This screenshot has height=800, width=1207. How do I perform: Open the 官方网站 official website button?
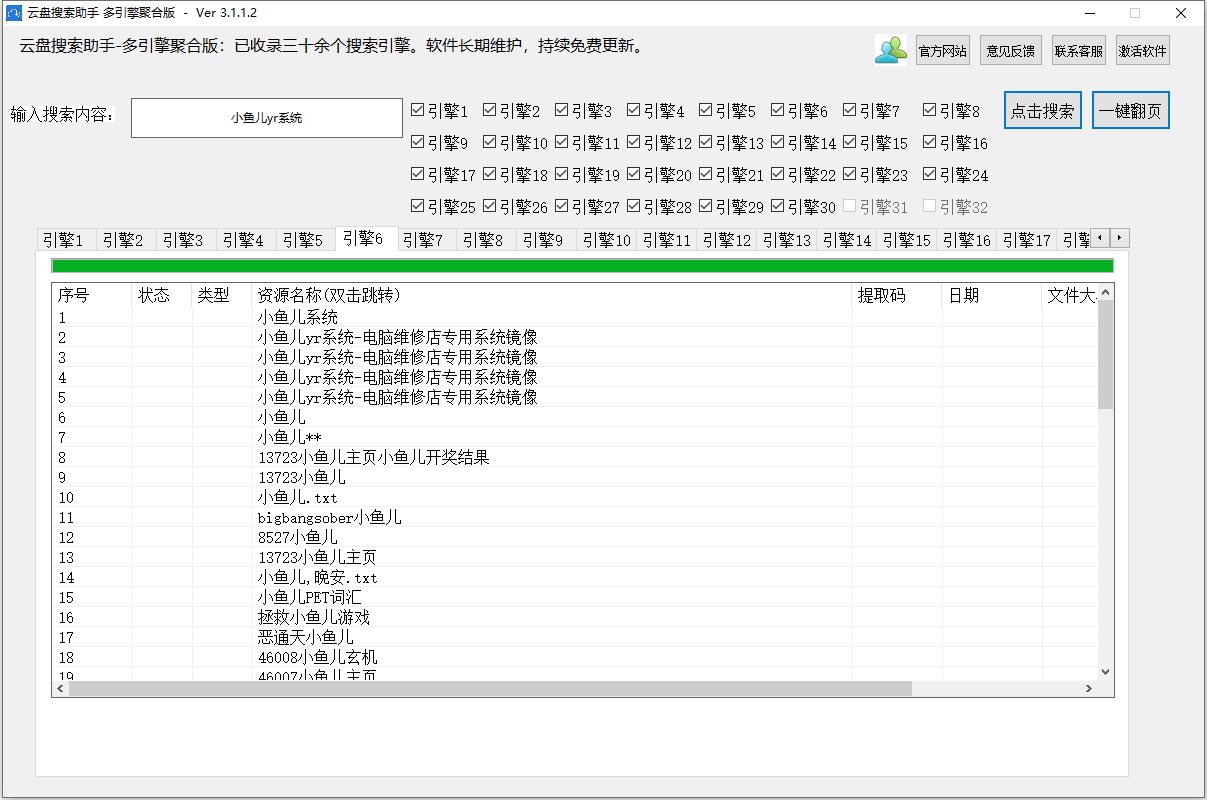click(x=943, y=51)
